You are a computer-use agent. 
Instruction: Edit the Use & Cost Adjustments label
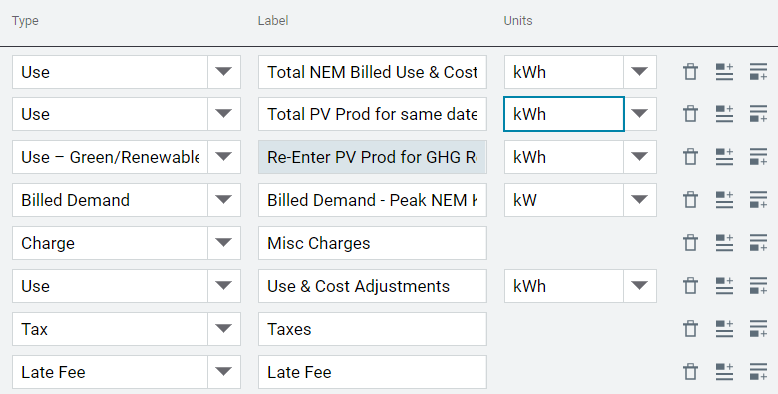[x=372, y=286]
